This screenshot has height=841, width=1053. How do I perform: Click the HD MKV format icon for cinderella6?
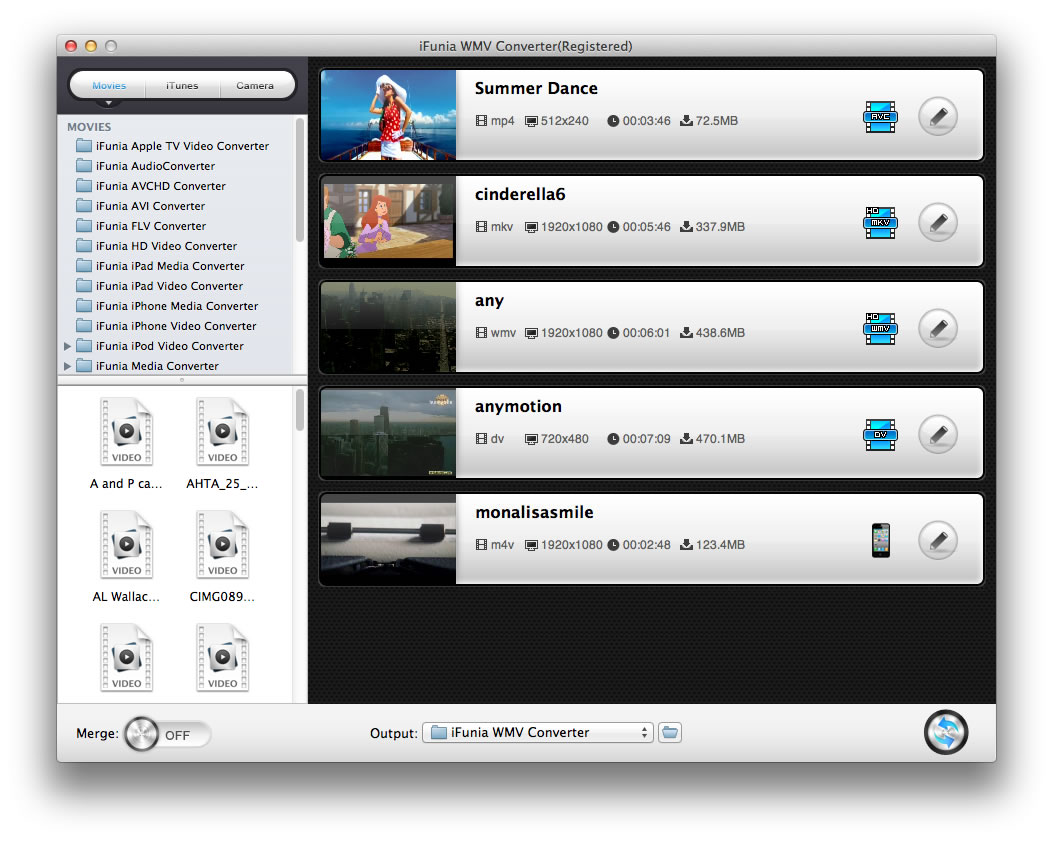[880, 223]
